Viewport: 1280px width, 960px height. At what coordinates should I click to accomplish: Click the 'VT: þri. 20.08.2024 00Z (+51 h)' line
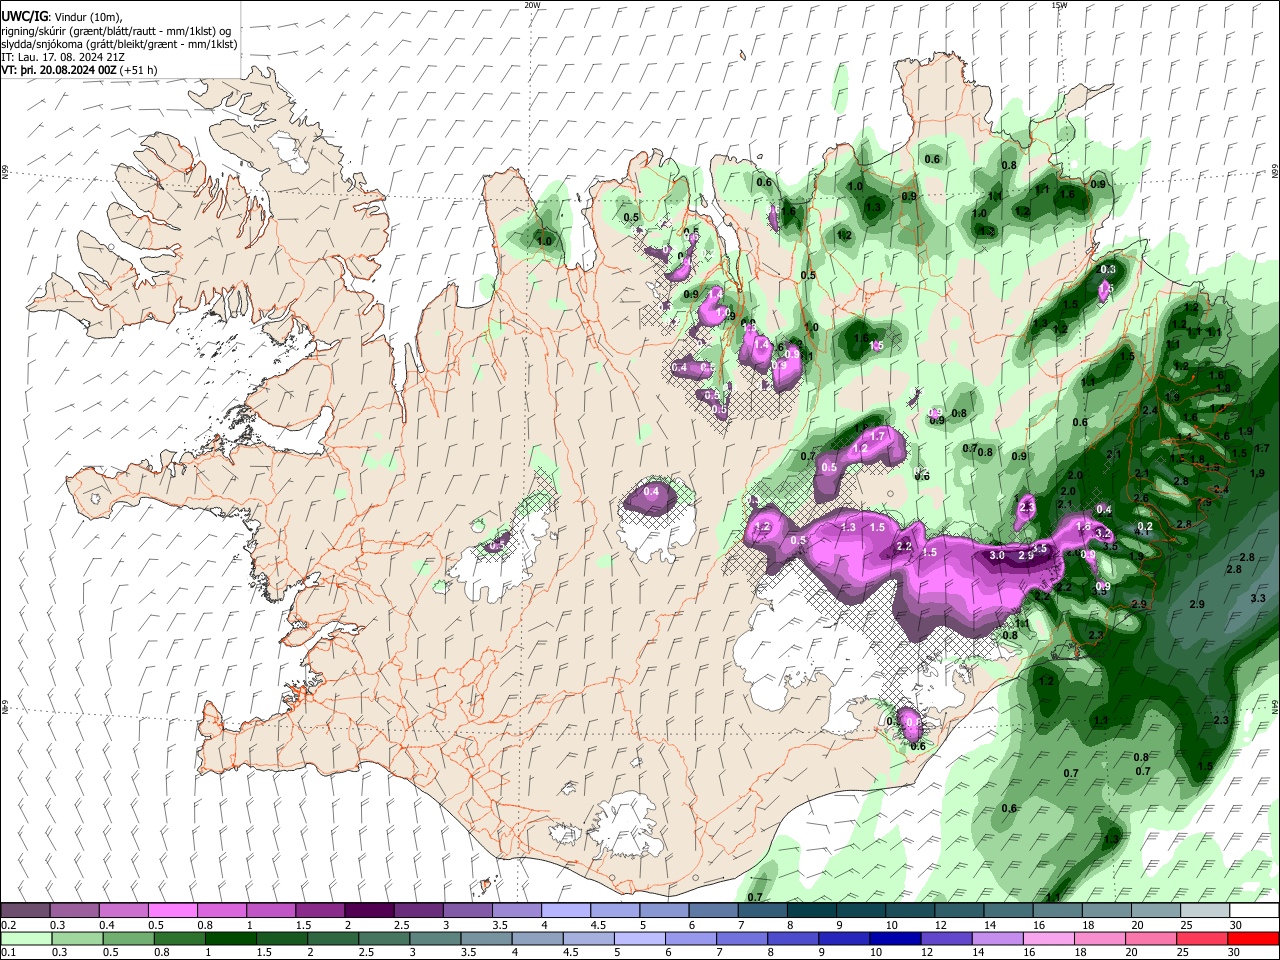pyautogui.click(x=80, y=71)
